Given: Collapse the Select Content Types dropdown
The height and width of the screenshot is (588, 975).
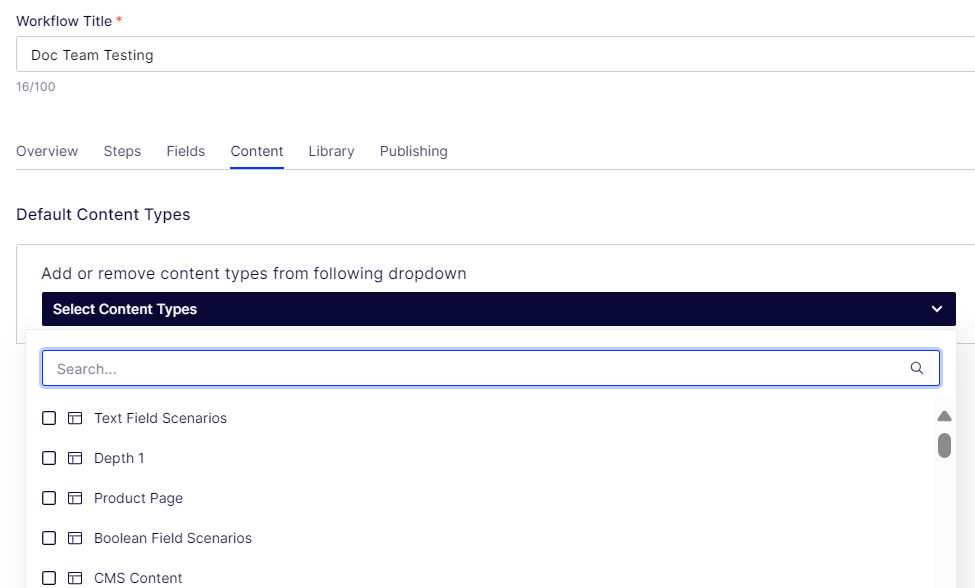Looking at the screenshot, I should tap(499, 309).
